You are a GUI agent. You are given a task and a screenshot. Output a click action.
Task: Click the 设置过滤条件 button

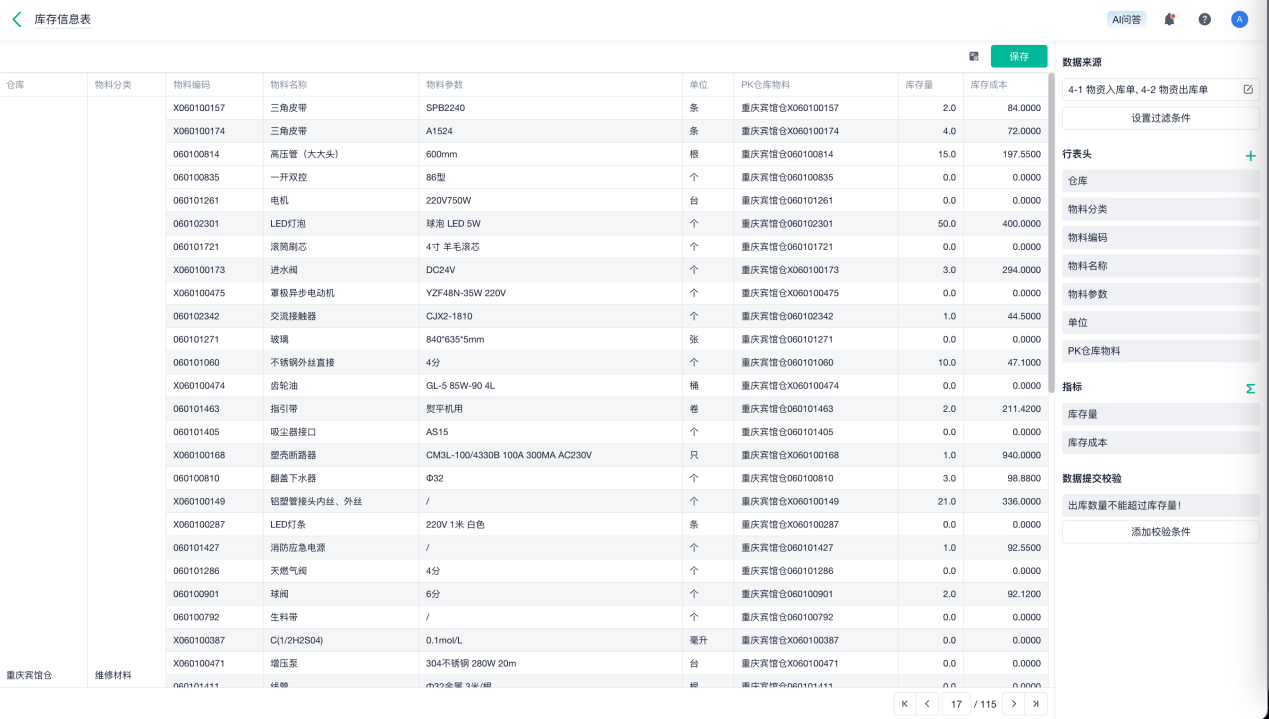pos(1160,118)
